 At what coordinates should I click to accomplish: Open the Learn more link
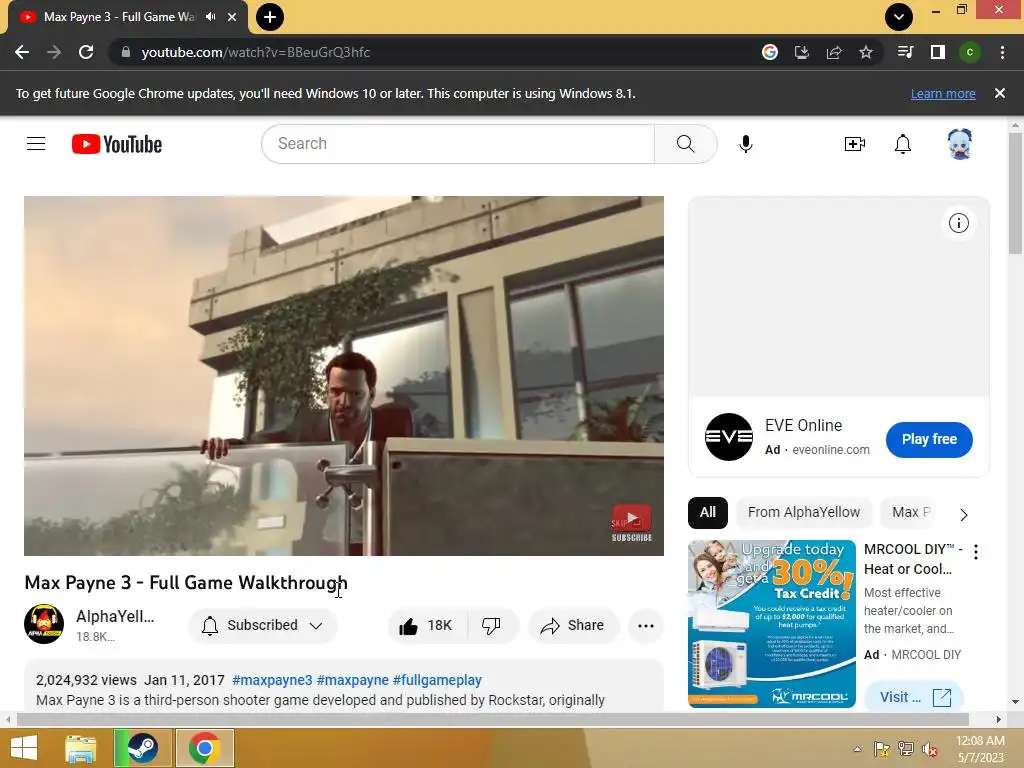tap(943, 93)
